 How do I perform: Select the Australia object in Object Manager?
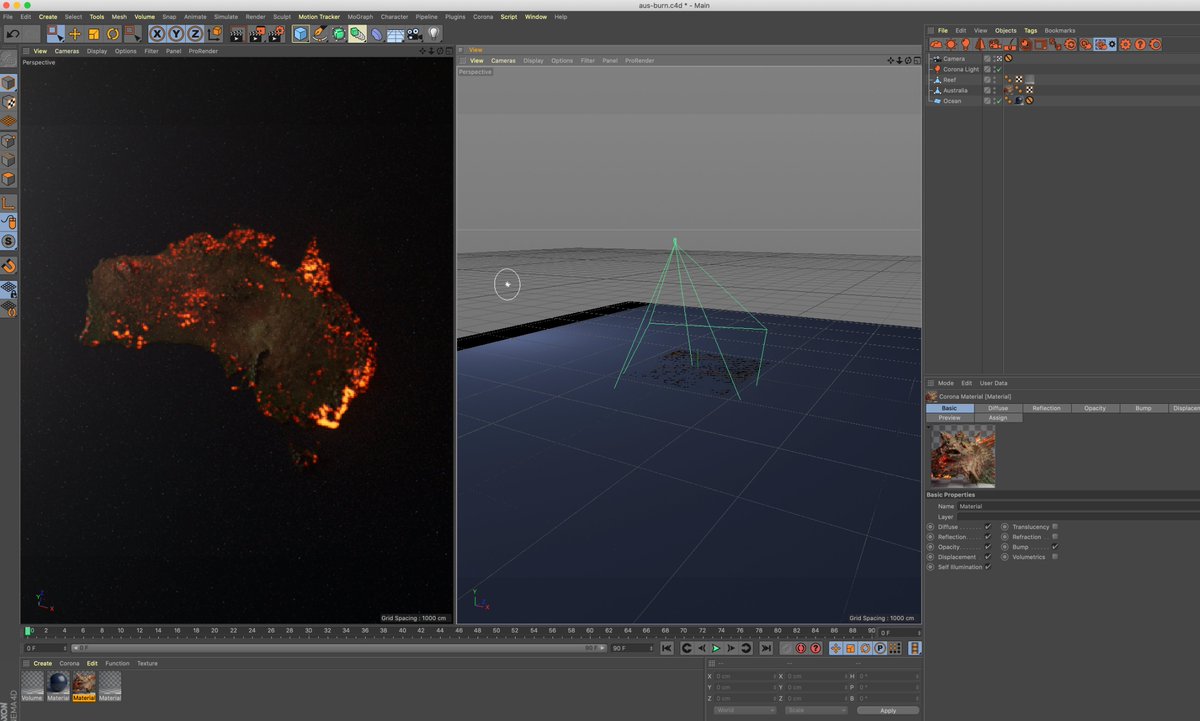tap(954, 90)
